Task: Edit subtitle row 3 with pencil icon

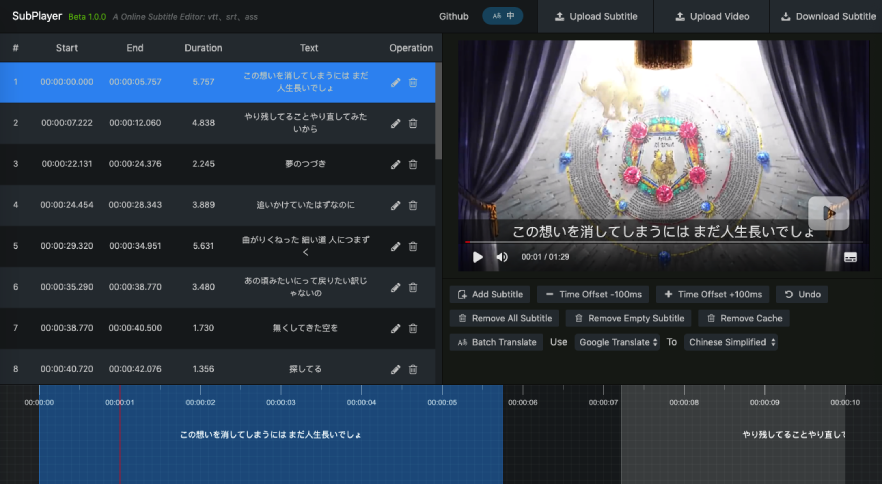Action: [x=395, y=164]
